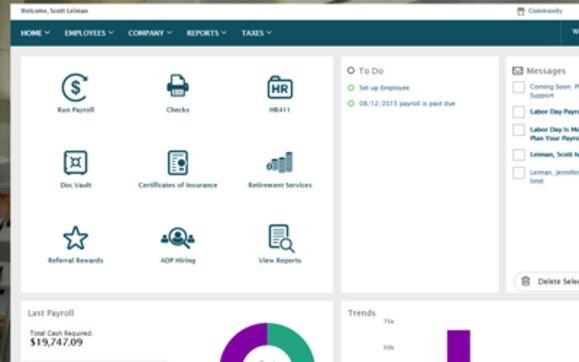The height and width of the screenshot is (362, 579).
Task: Check the Labor Day Is Monday message checkbox
Action: click(519, 130)
